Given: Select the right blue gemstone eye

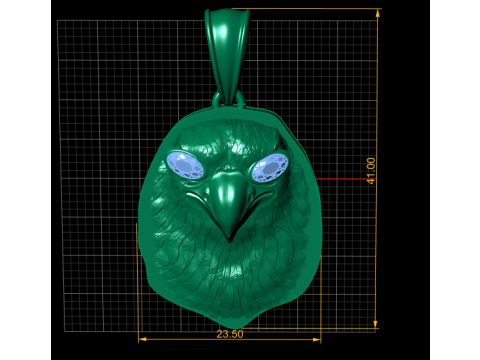Looking at the screenshot, I should (269, 168).
